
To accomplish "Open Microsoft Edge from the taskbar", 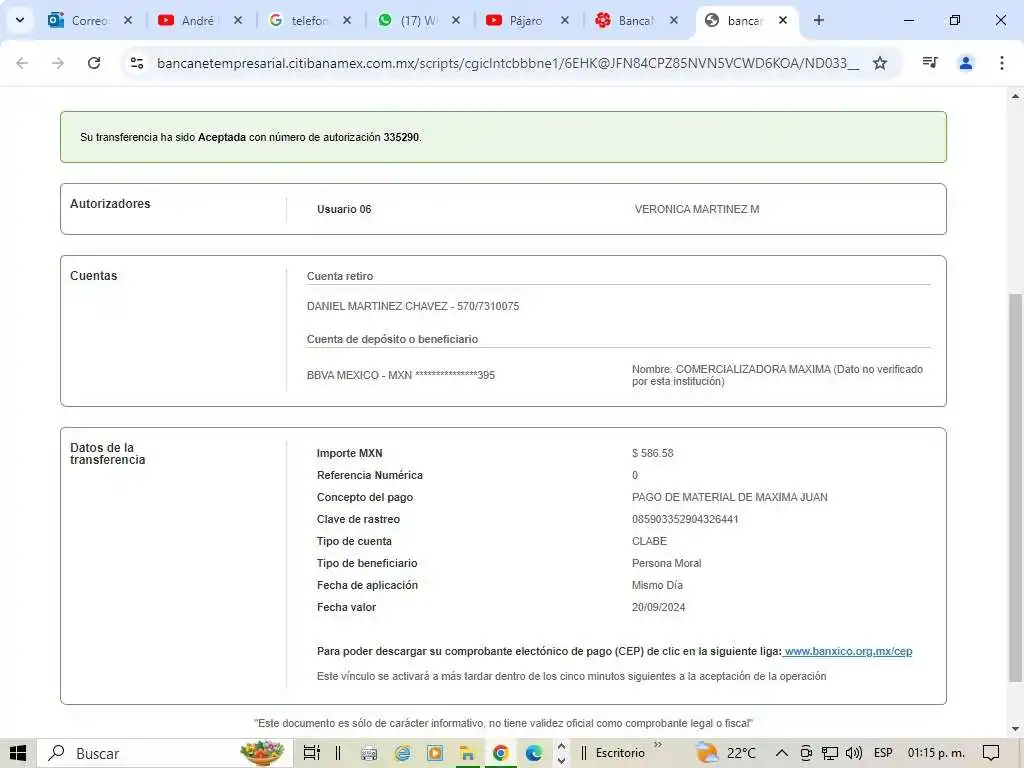I will (534, 753).
